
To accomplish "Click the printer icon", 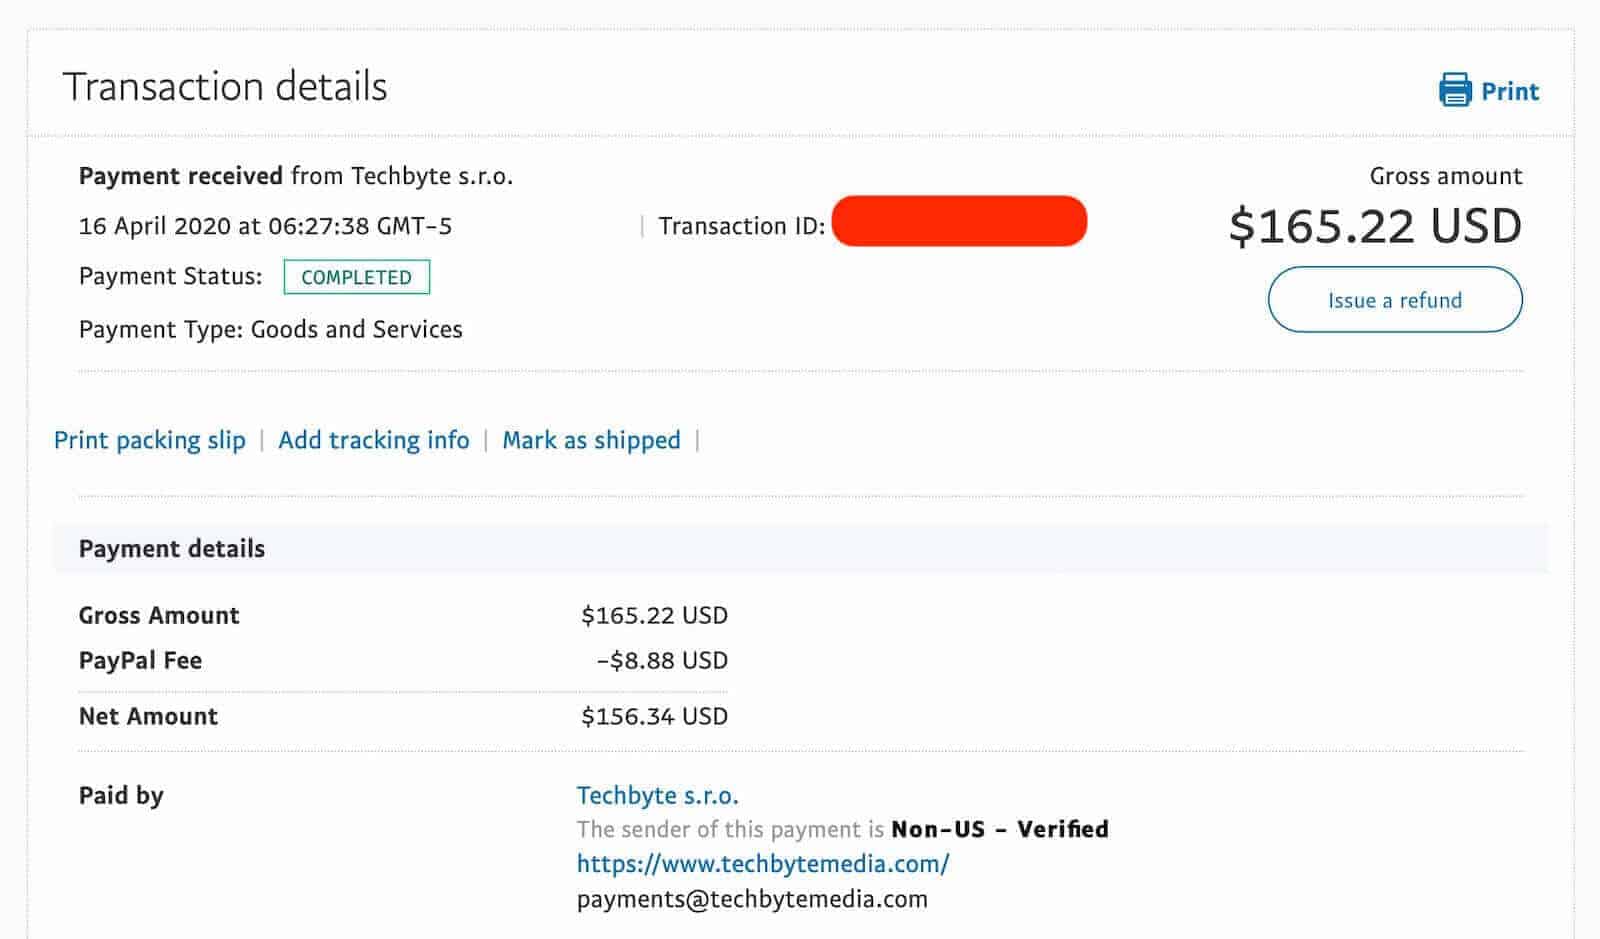I will coord(1455,90).
